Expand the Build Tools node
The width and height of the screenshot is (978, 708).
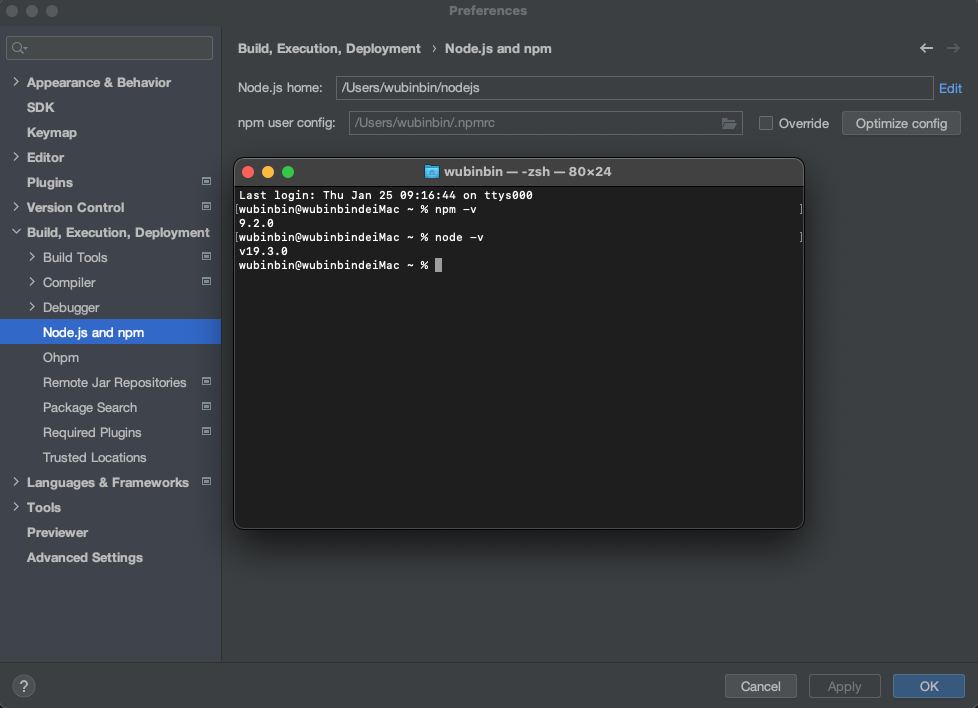(x=32, y=256)
